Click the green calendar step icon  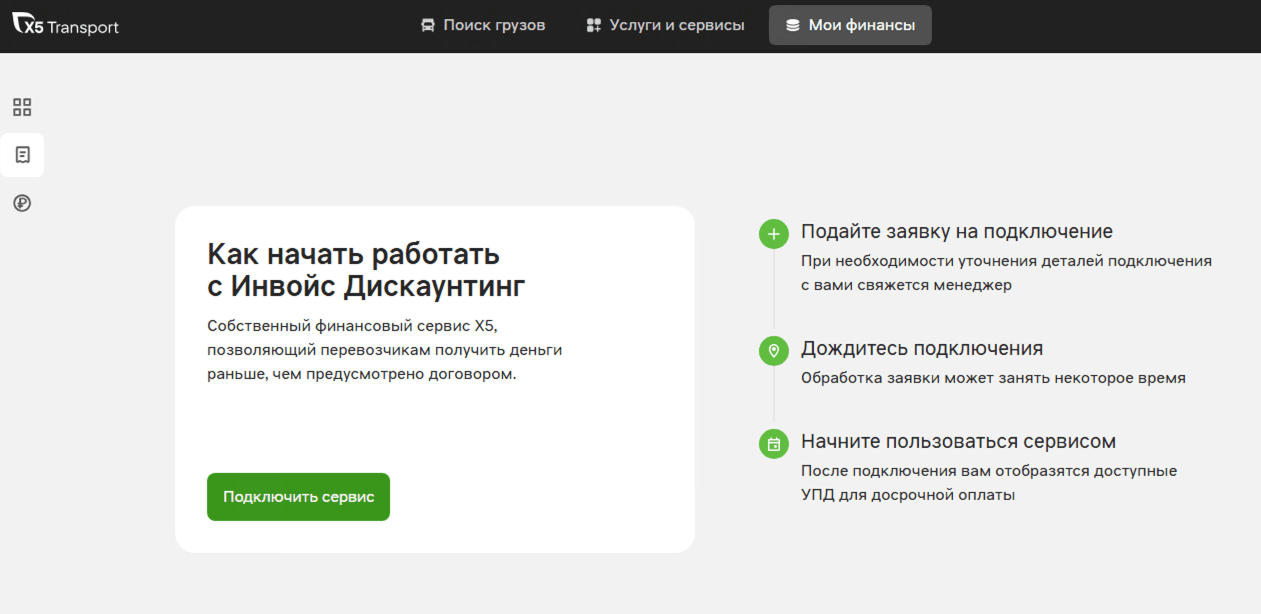pyautogui.click(x=774, y=444)
